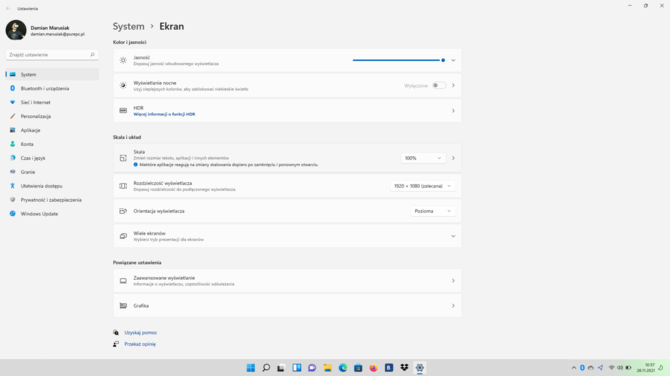Click the Rozdzielczość wyświetlacza icon
Screen dimensions: 670x376
click(123, 186)
